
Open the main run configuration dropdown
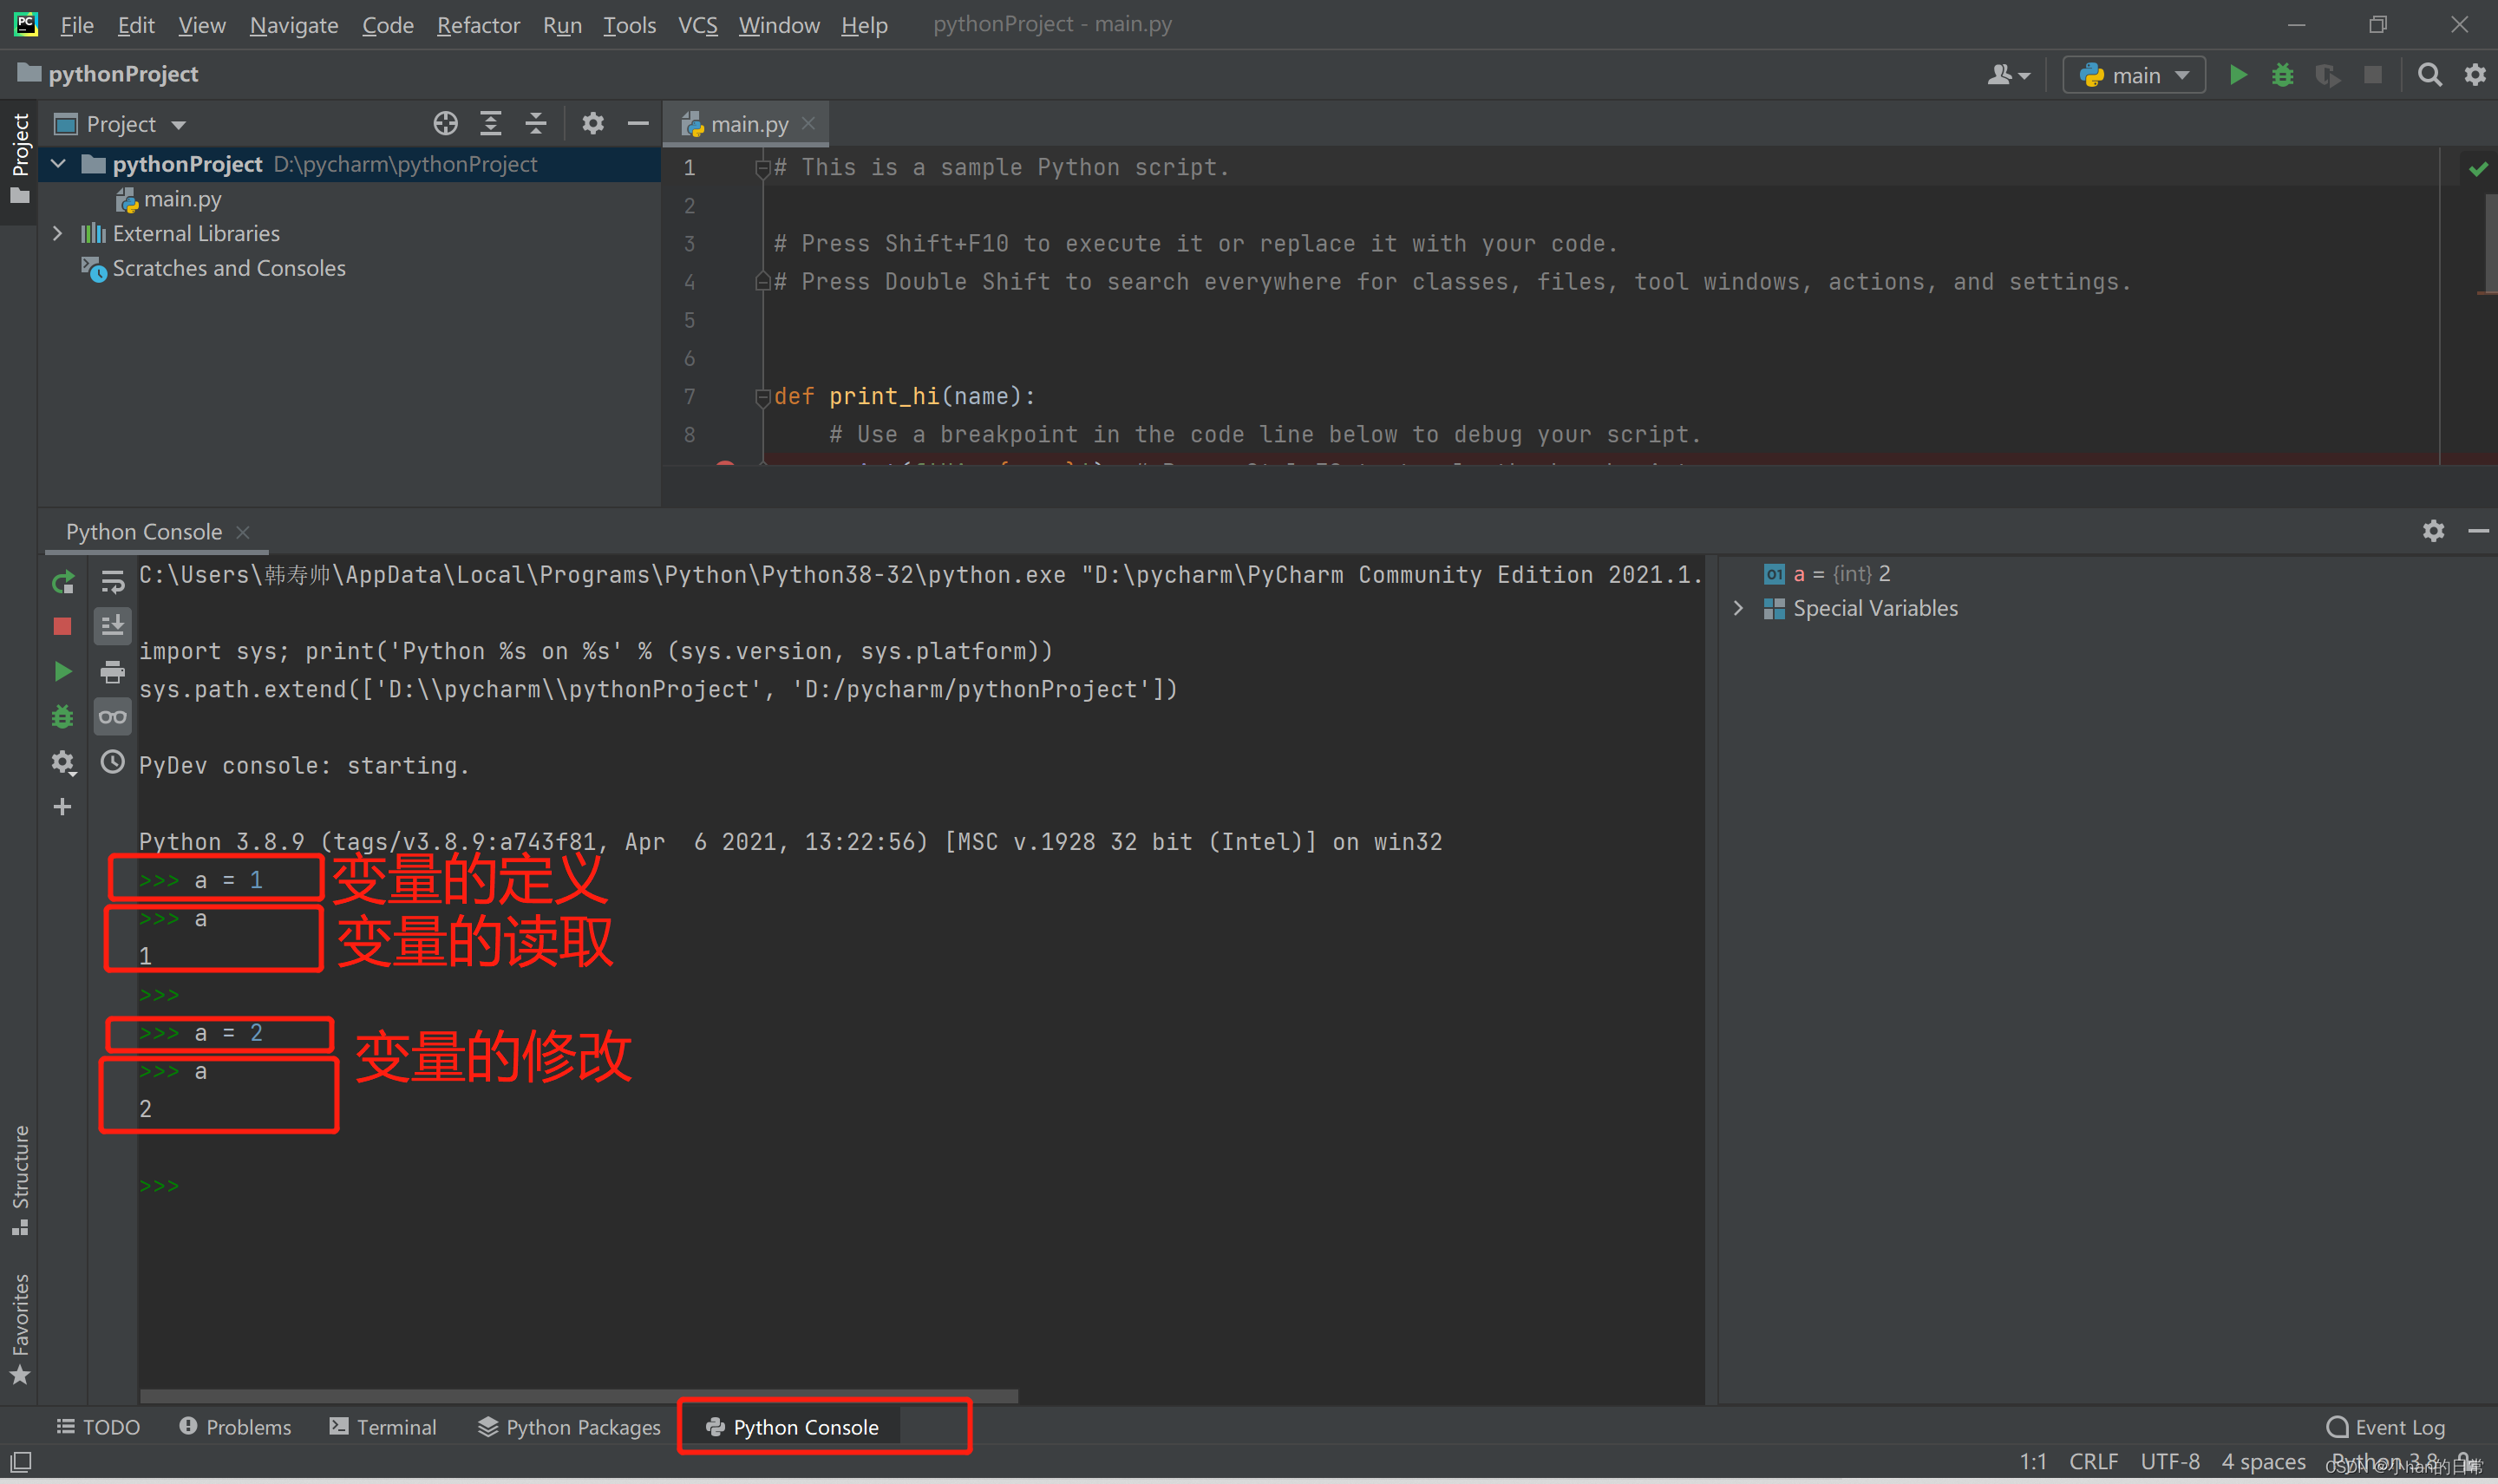pyautogui.click(x=2134, y=75)
